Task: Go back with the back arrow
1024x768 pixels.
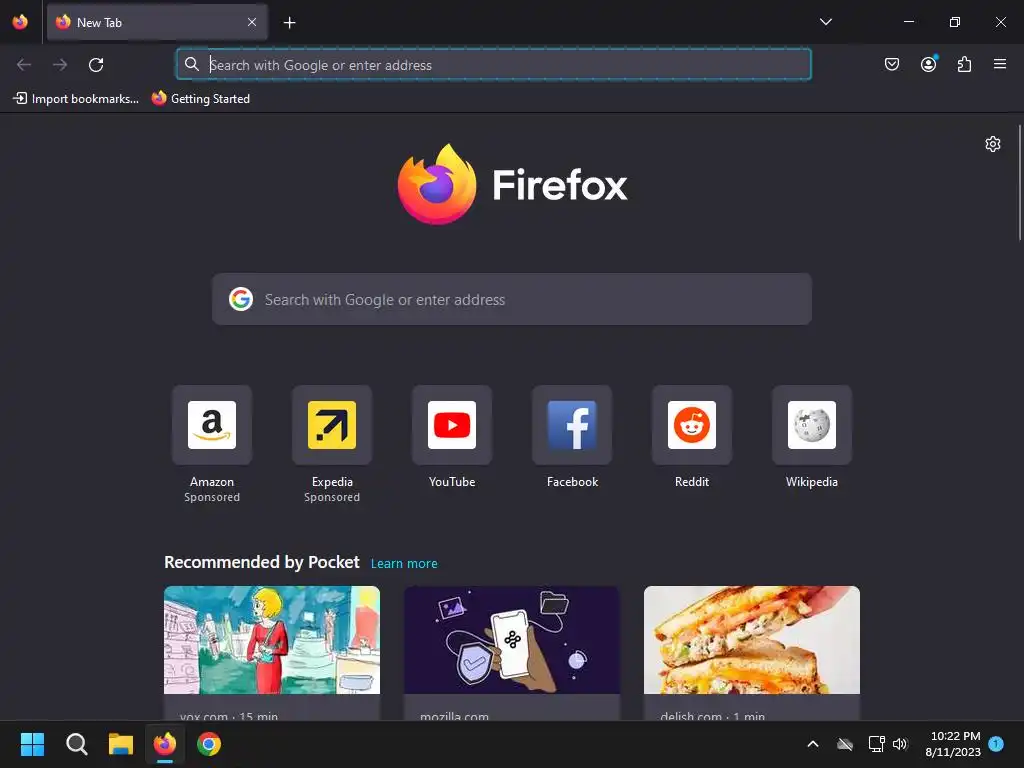Action: pyautogui.click(x=24, y=65)
